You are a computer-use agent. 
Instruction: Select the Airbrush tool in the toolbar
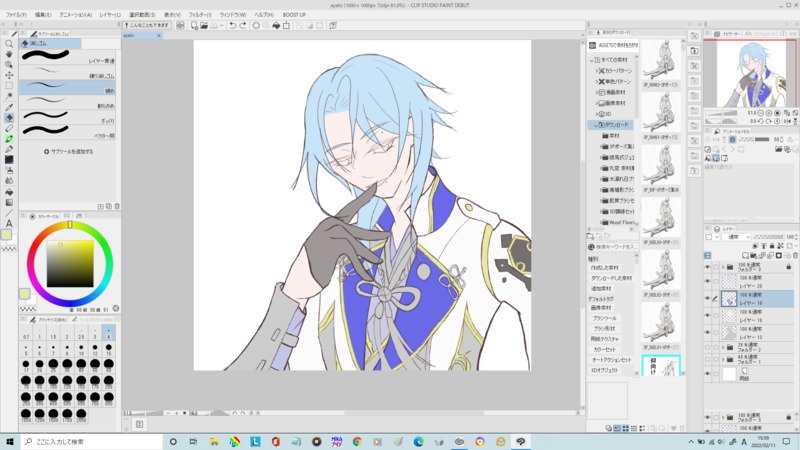[x=9, y=170]
